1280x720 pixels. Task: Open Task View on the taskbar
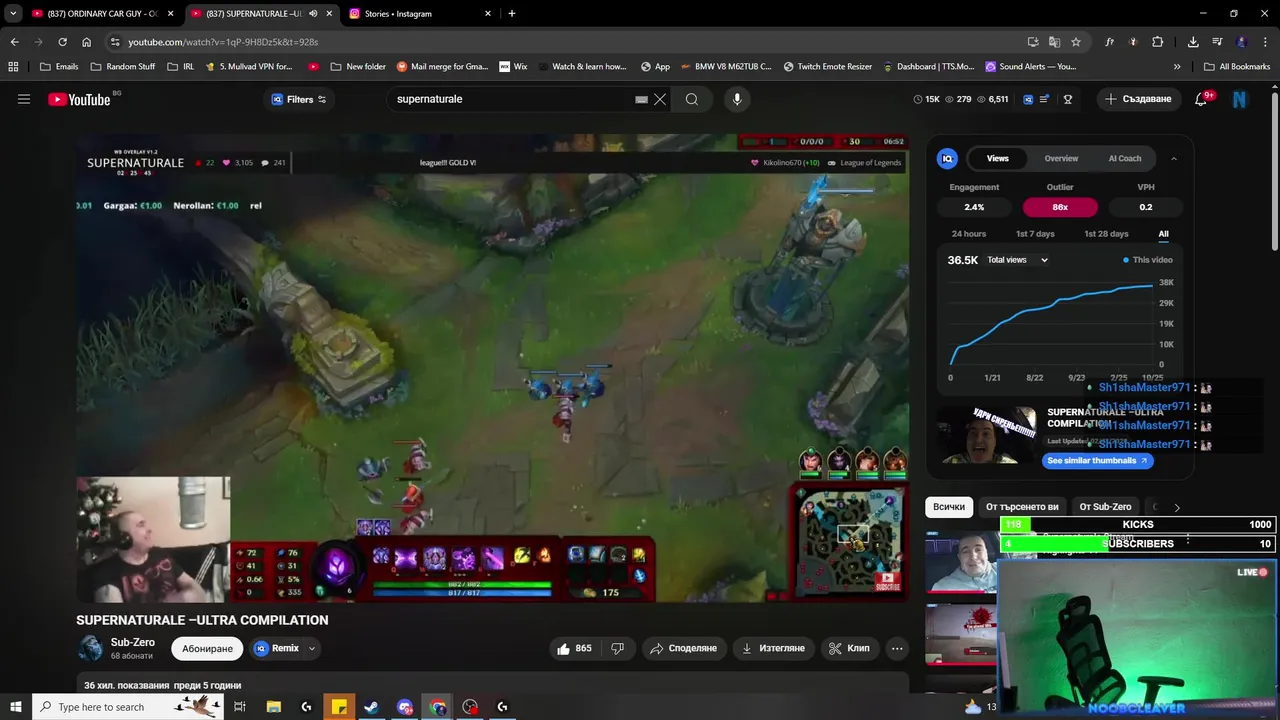[x=240, y=707]
